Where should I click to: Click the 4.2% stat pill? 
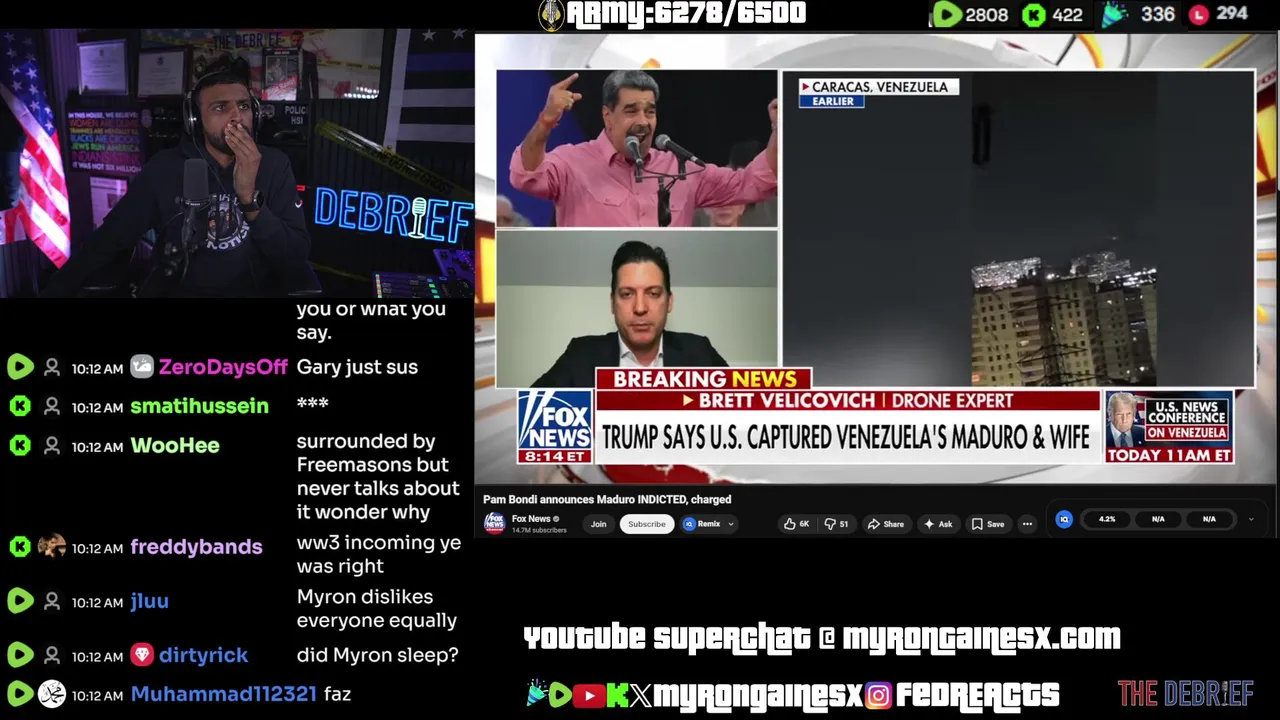(x=1107, y=519)
